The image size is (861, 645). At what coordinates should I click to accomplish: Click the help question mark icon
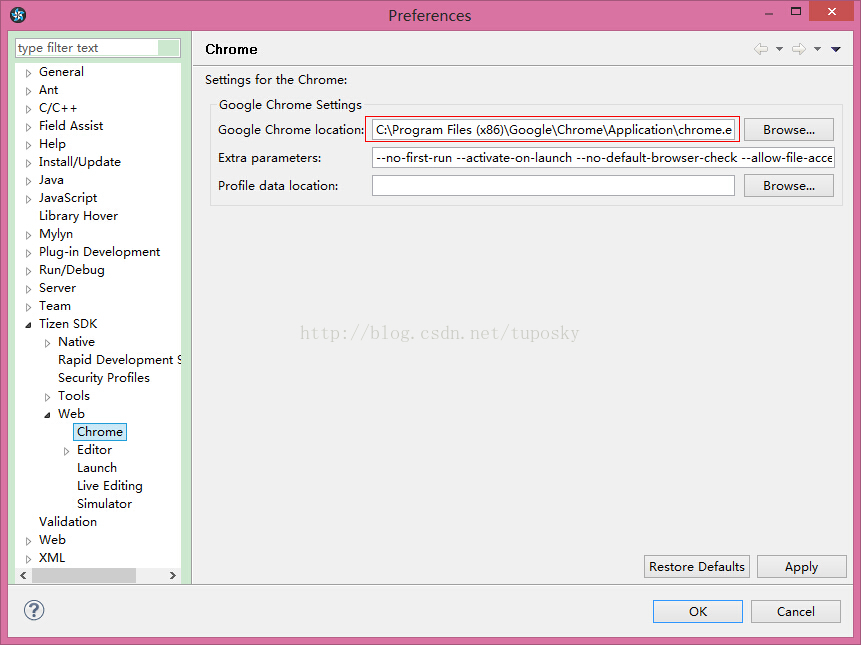(34, 610)
